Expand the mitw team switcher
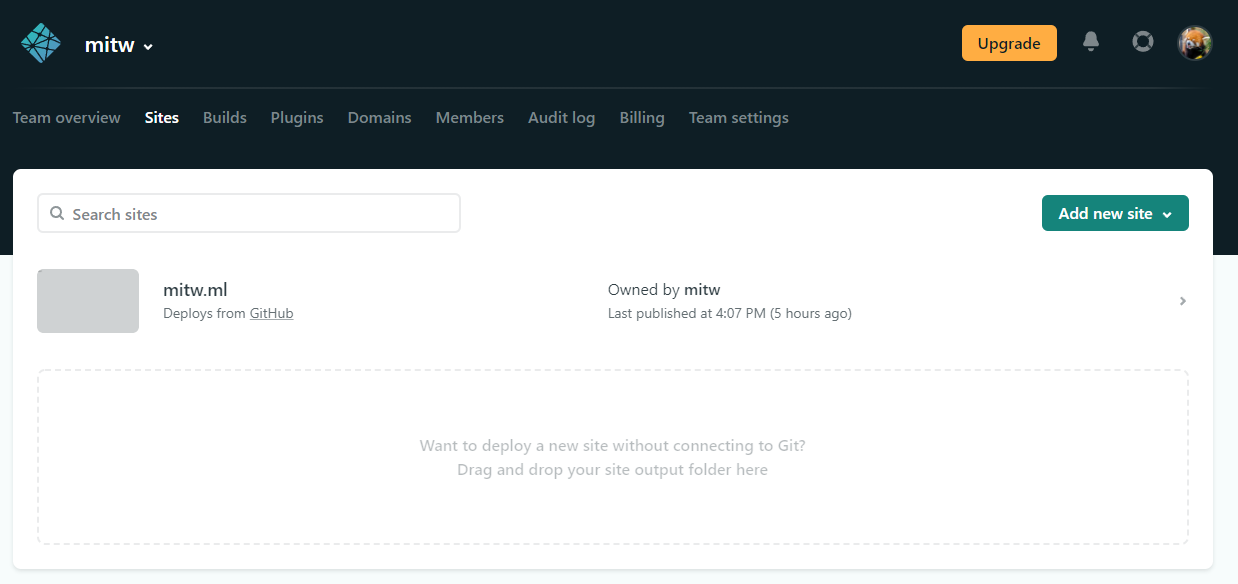The width and height of the screenshot is (1238, 584). (119, 45)
